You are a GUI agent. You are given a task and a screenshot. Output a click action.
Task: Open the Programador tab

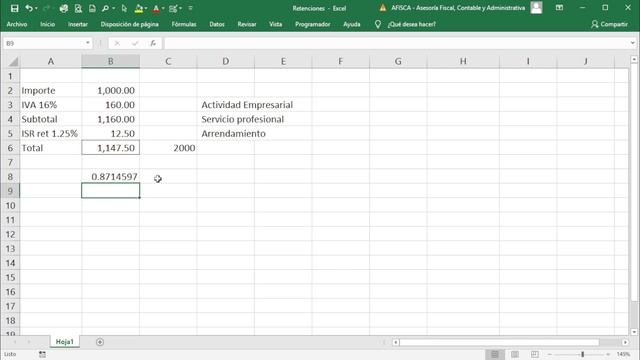(x=313, y=24)
